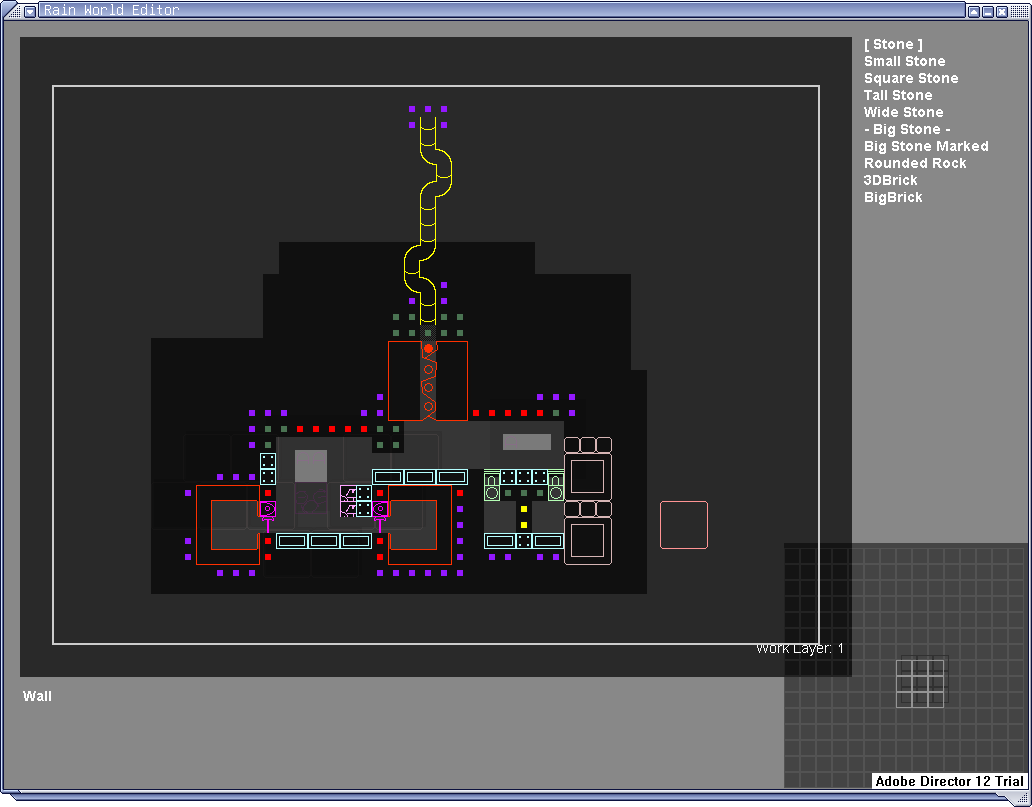The image size is (1032, 807).
Task: Open the [ Stone ] category selector
Action: click(892, 44)
